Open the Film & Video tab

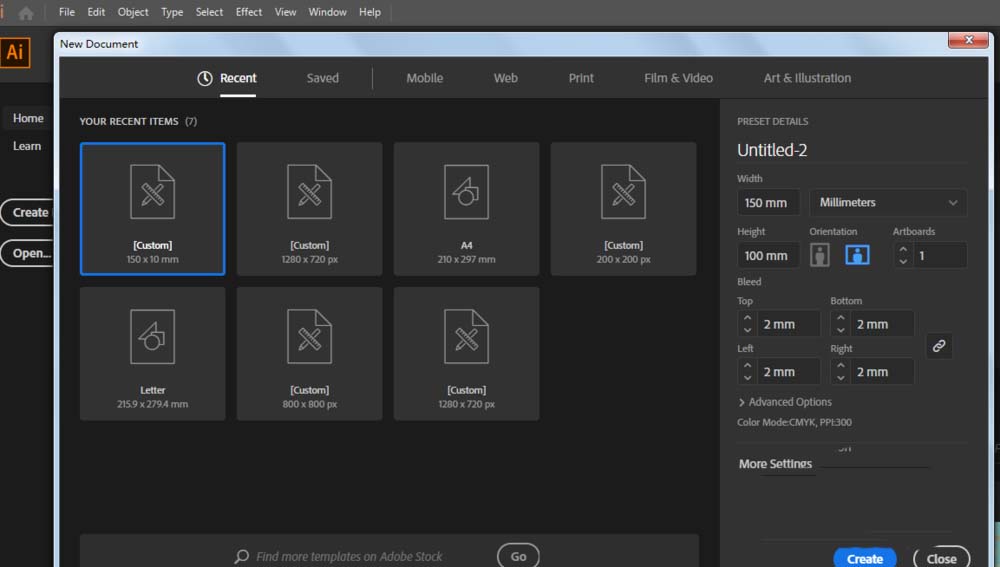click(x=679, y=78)
